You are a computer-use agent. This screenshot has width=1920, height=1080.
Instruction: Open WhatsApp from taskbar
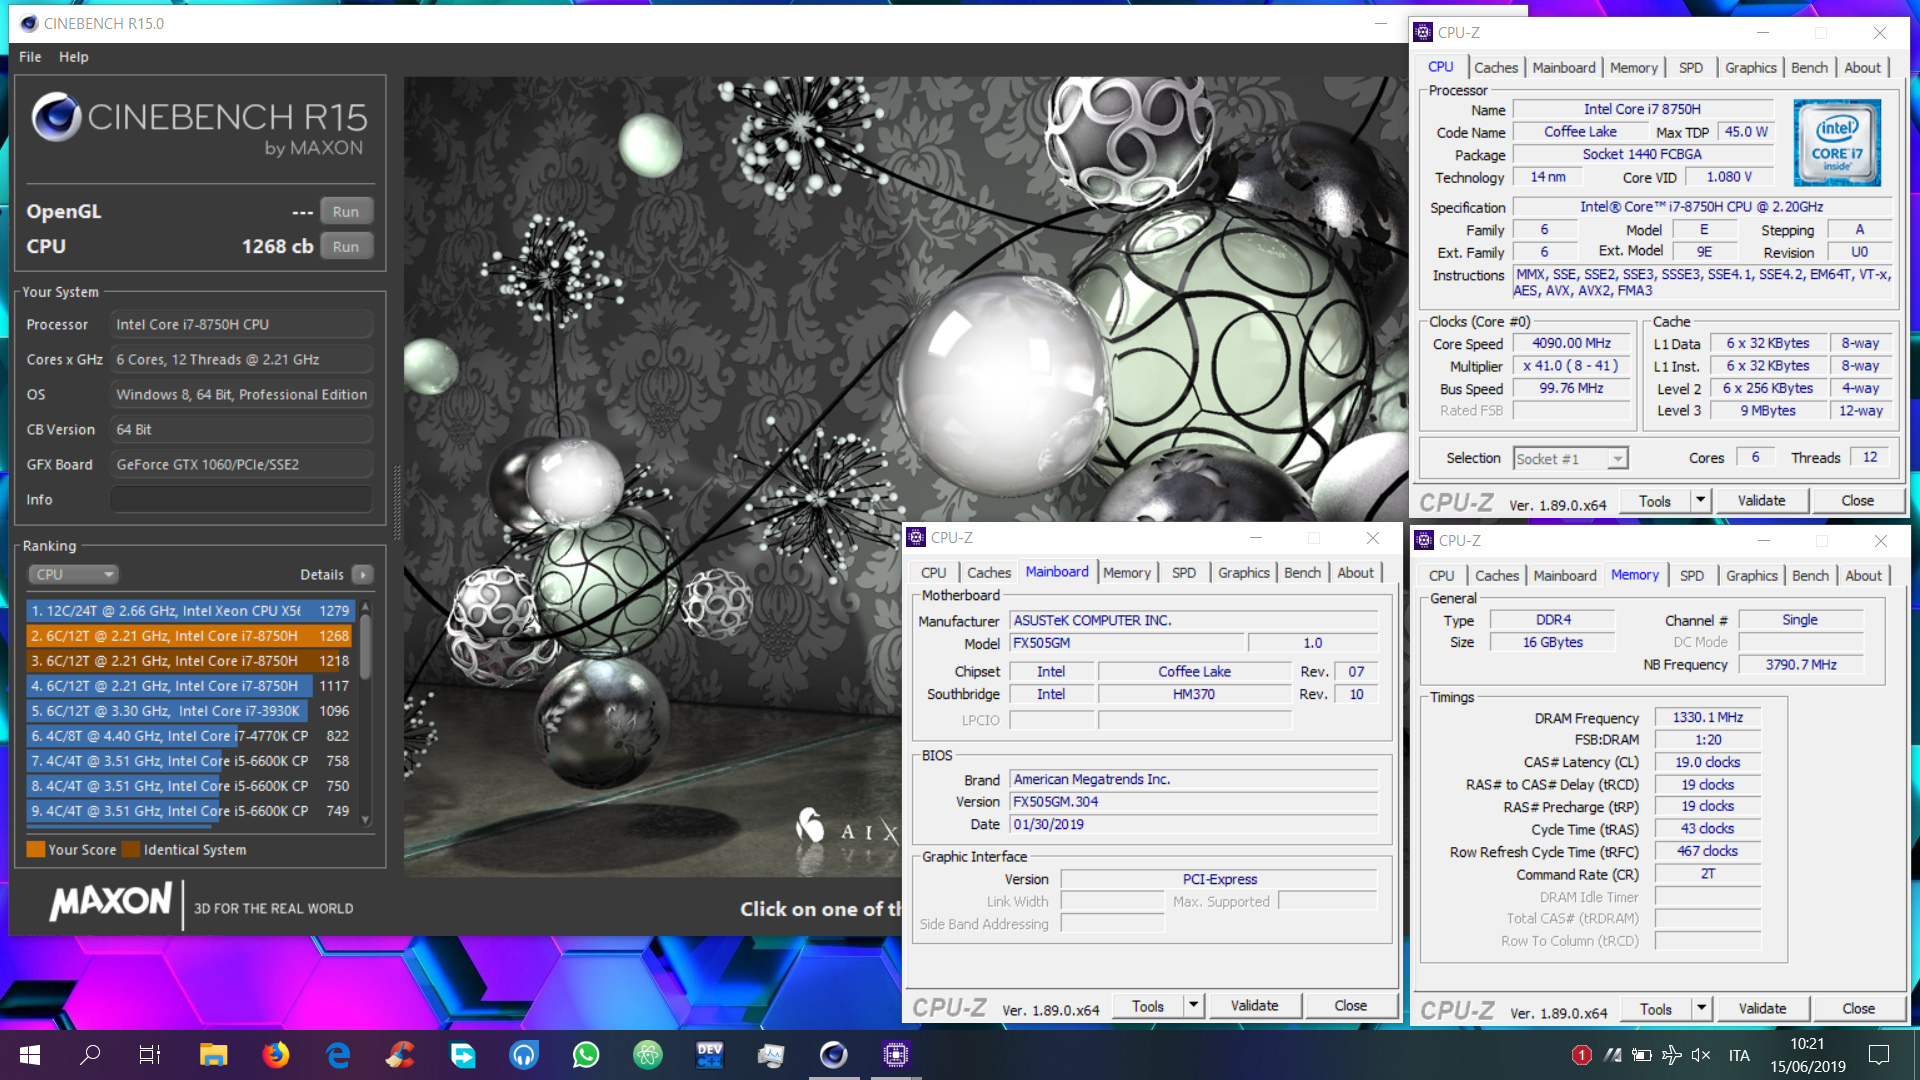[x=586, y=1054]
